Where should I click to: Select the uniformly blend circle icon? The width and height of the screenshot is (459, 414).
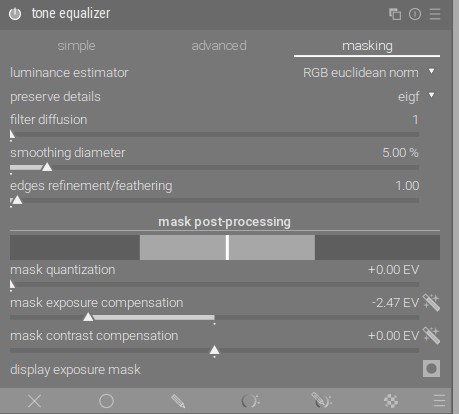point(106,401)
